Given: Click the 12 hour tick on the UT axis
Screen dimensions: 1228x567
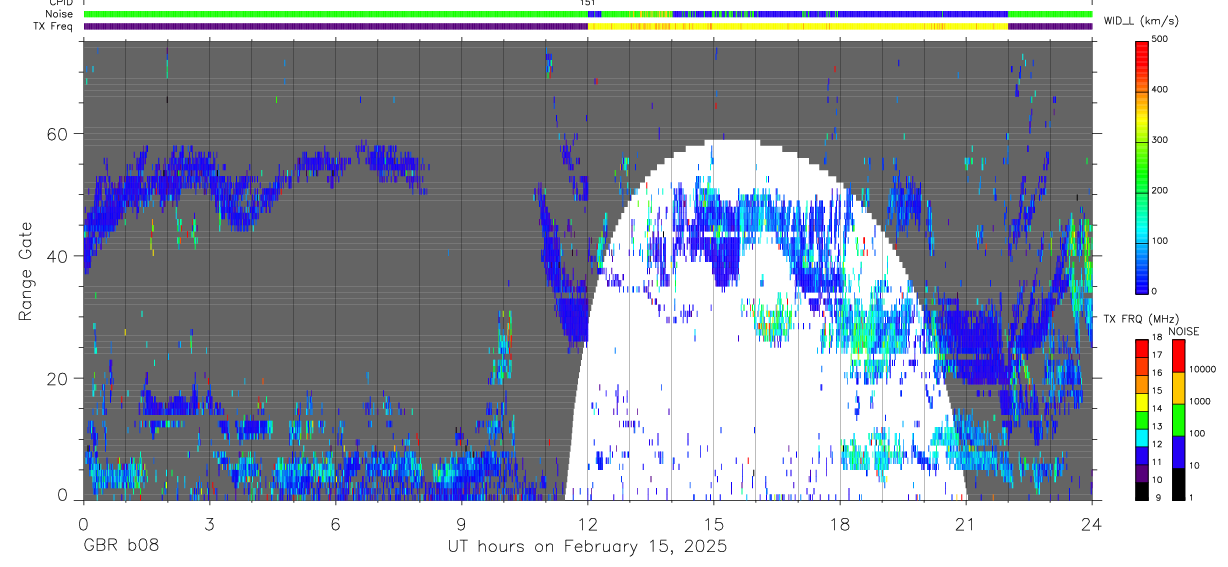Looking at the screenshot, I should 588,522.
